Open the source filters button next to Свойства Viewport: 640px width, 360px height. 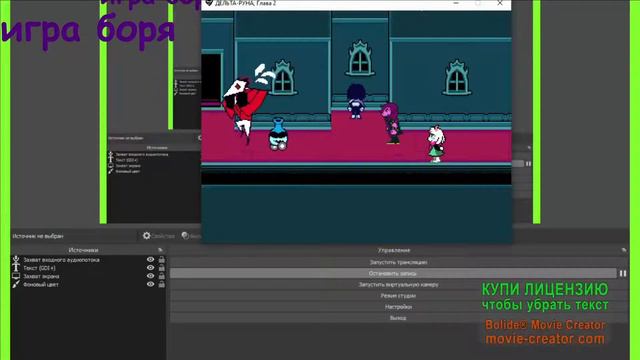191,236
